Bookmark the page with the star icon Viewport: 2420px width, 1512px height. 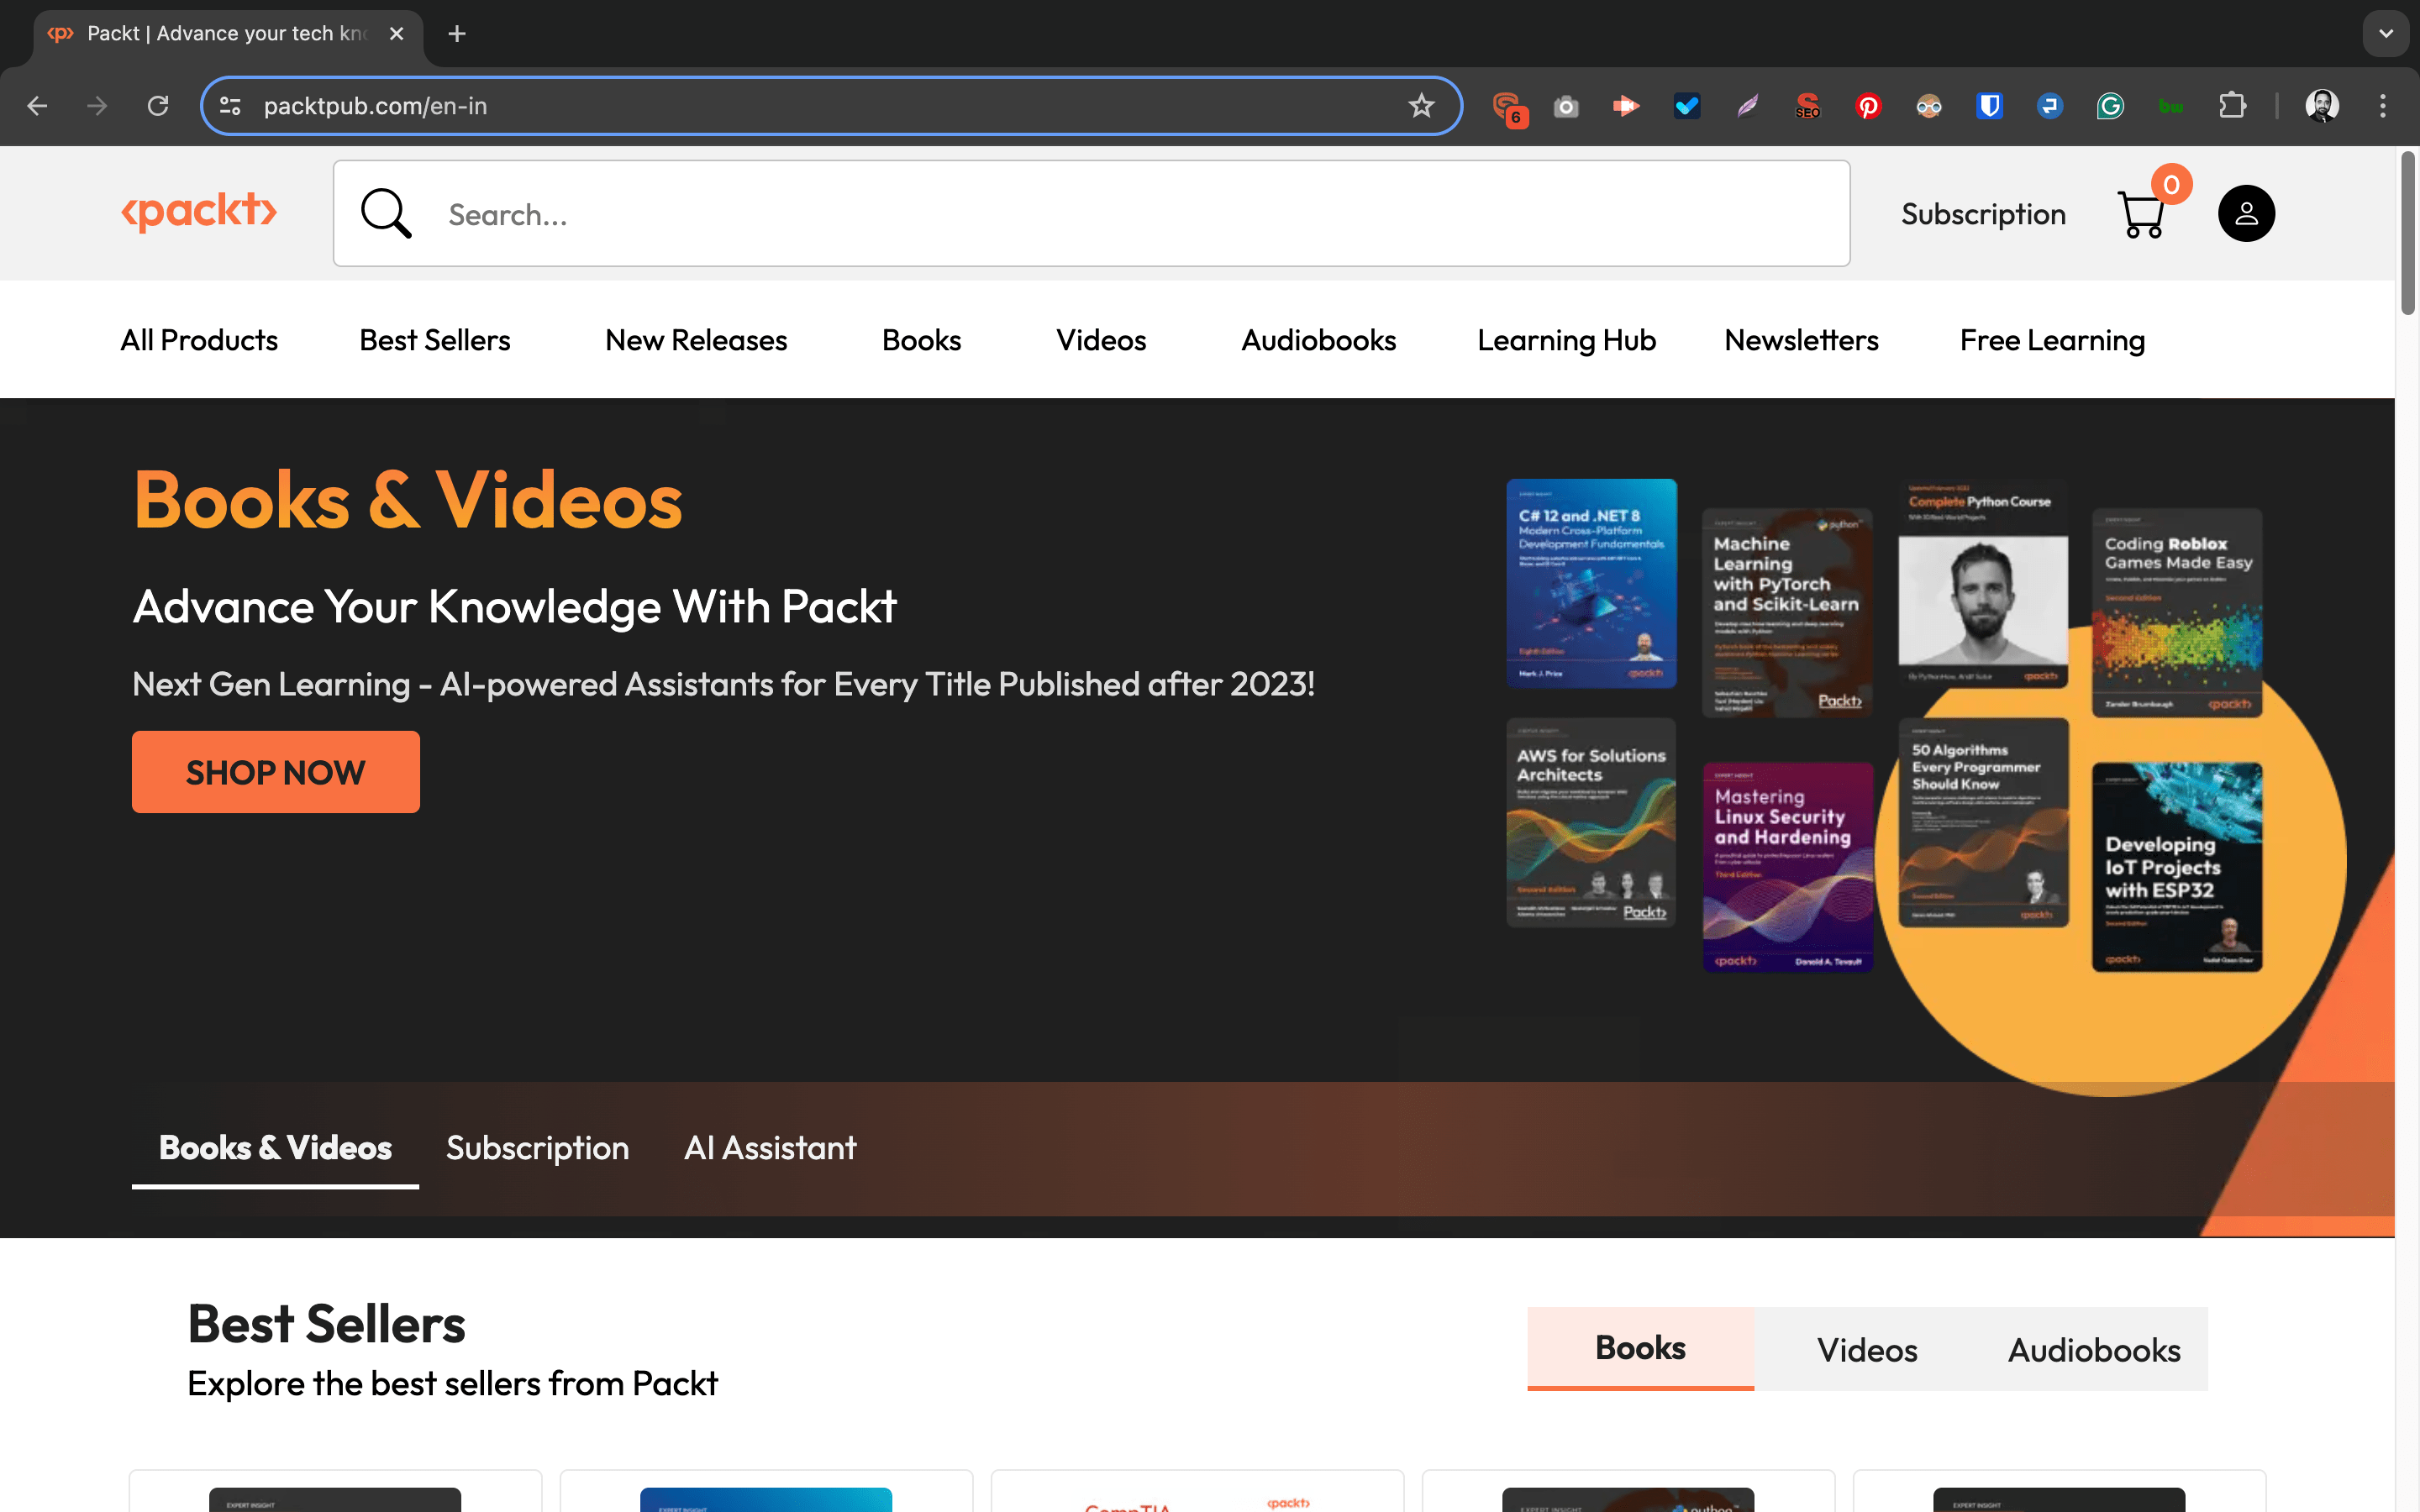[1421, 106]
